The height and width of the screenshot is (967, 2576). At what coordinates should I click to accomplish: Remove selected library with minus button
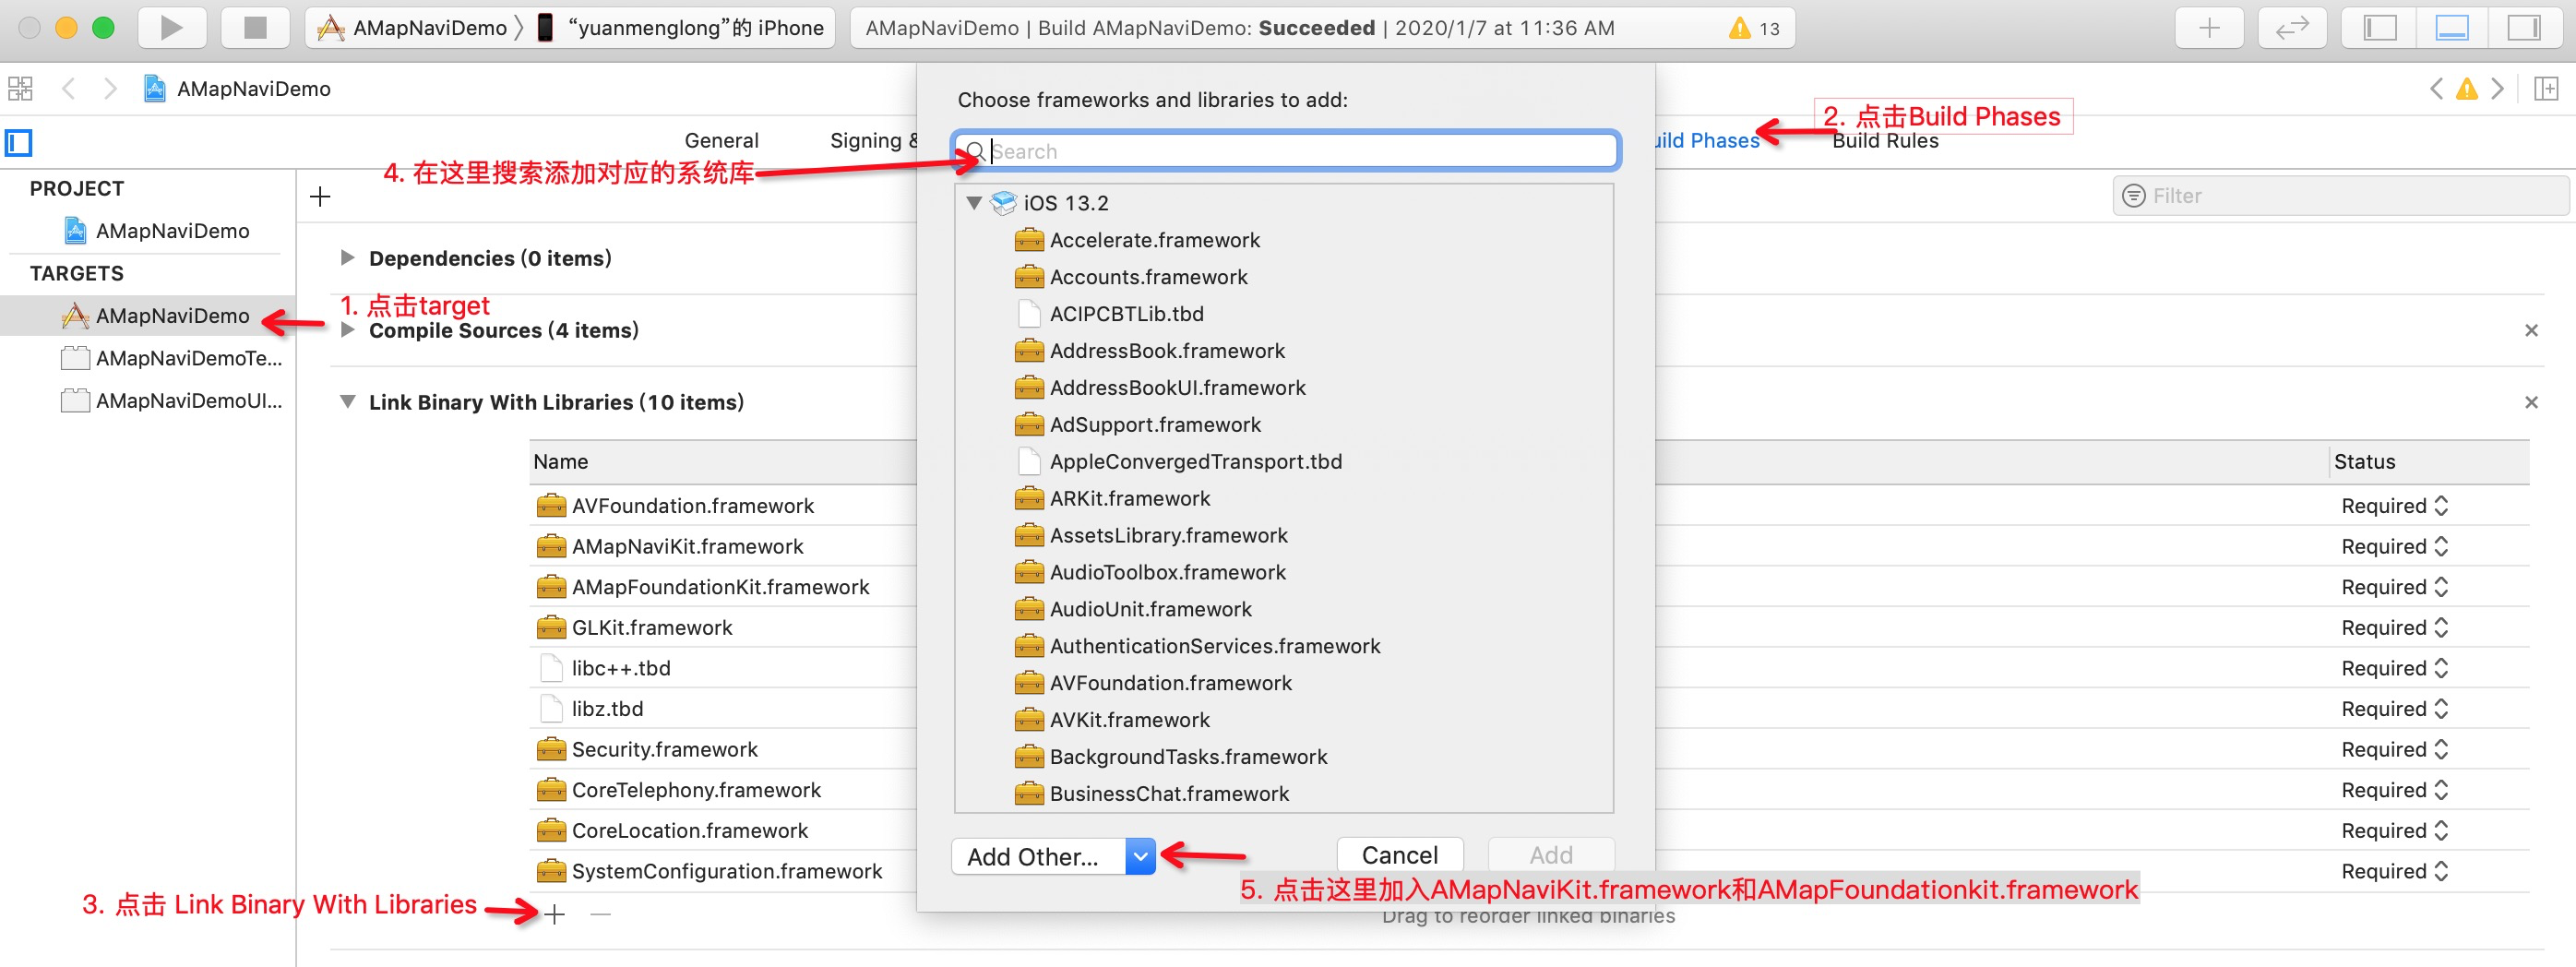600,914
